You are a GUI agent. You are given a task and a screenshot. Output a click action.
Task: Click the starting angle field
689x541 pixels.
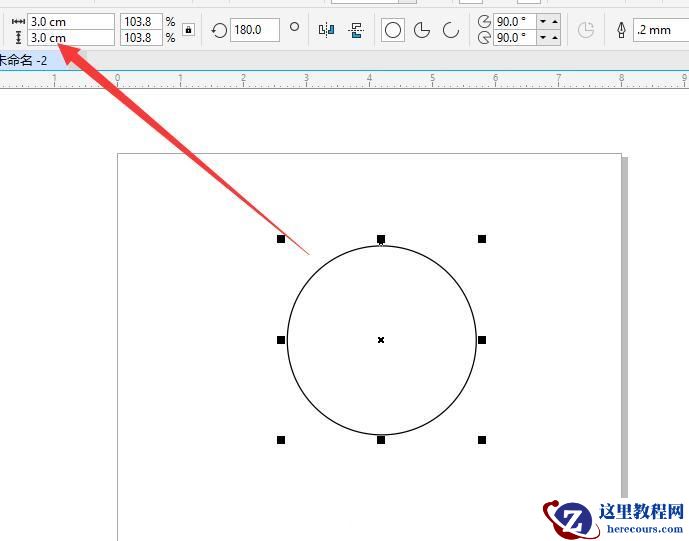tap(513, 21)
